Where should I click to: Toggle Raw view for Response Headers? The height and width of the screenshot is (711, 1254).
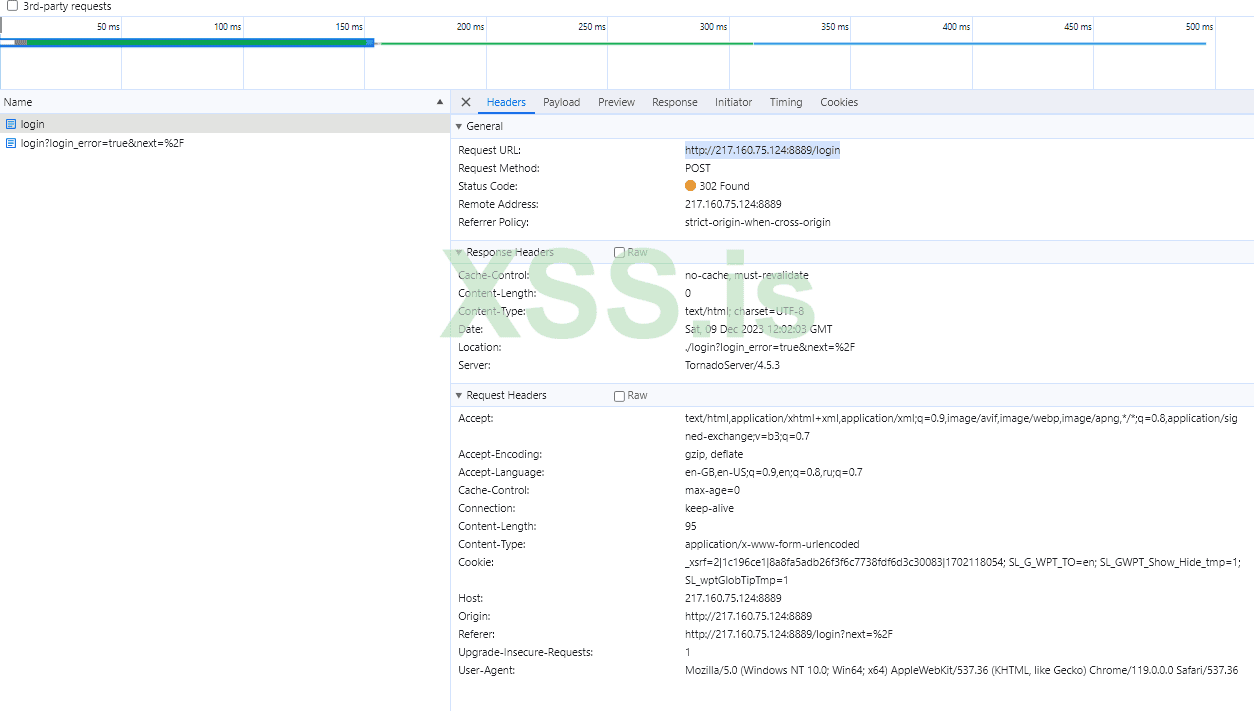(x=619, y=252)
